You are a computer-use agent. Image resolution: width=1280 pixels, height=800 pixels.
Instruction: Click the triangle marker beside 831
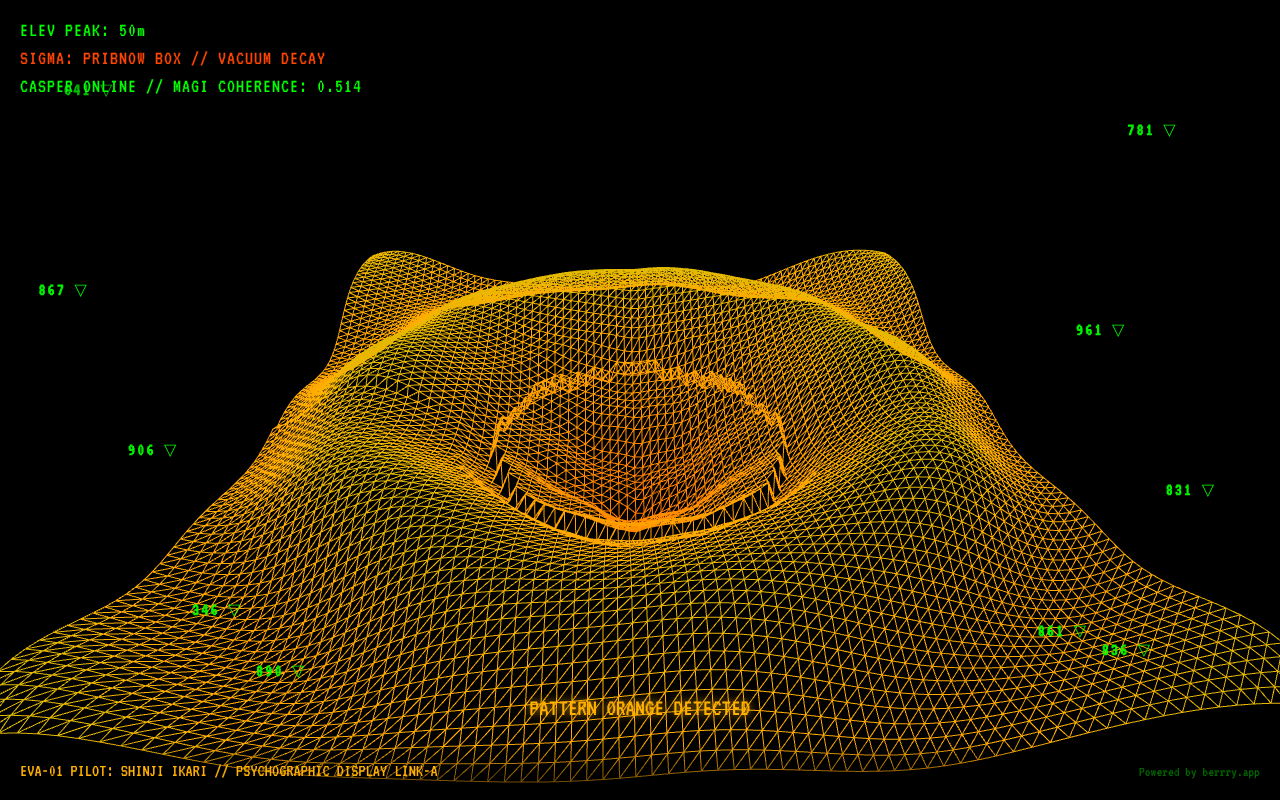[1208, 490]
